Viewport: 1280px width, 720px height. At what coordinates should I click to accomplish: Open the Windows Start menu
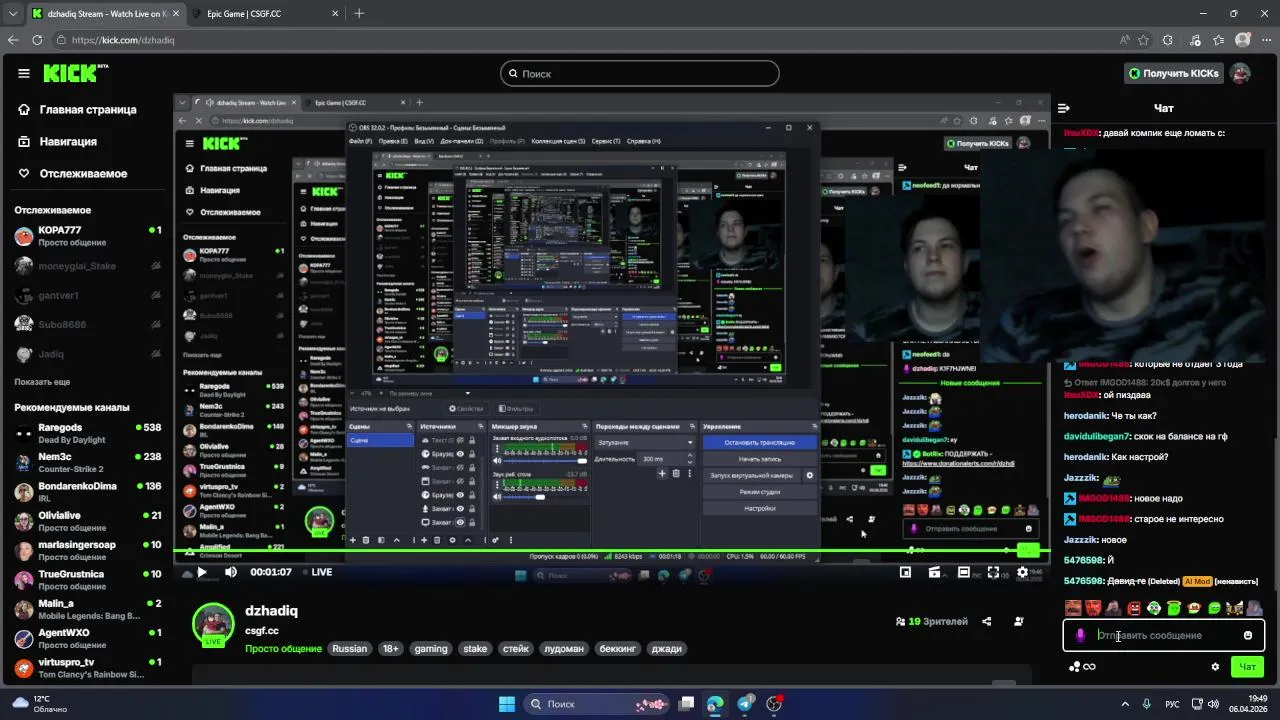click(x=507, y=703)
